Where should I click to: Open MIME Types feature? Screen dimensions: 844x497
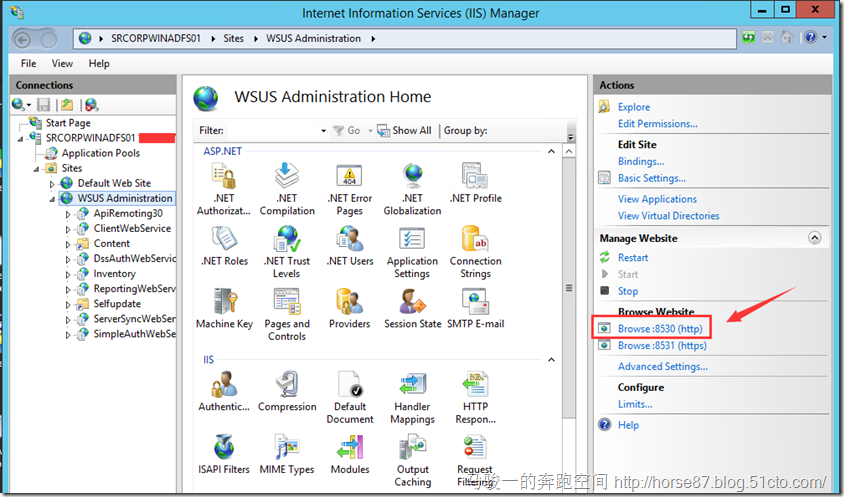pyautogui.click(x=287, y=454)
